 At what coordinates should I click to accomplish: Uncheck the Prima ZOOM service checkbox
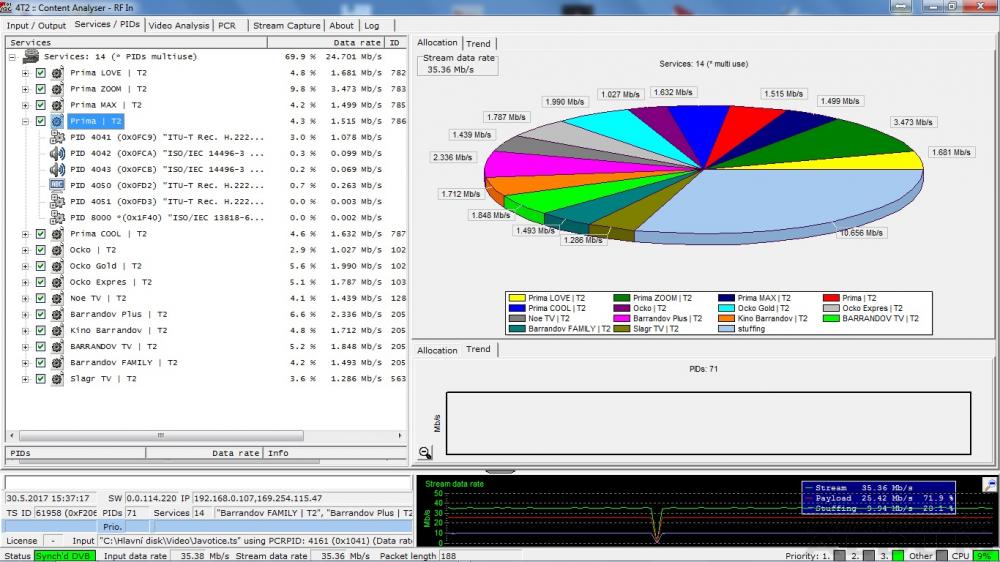coord(41,89)
